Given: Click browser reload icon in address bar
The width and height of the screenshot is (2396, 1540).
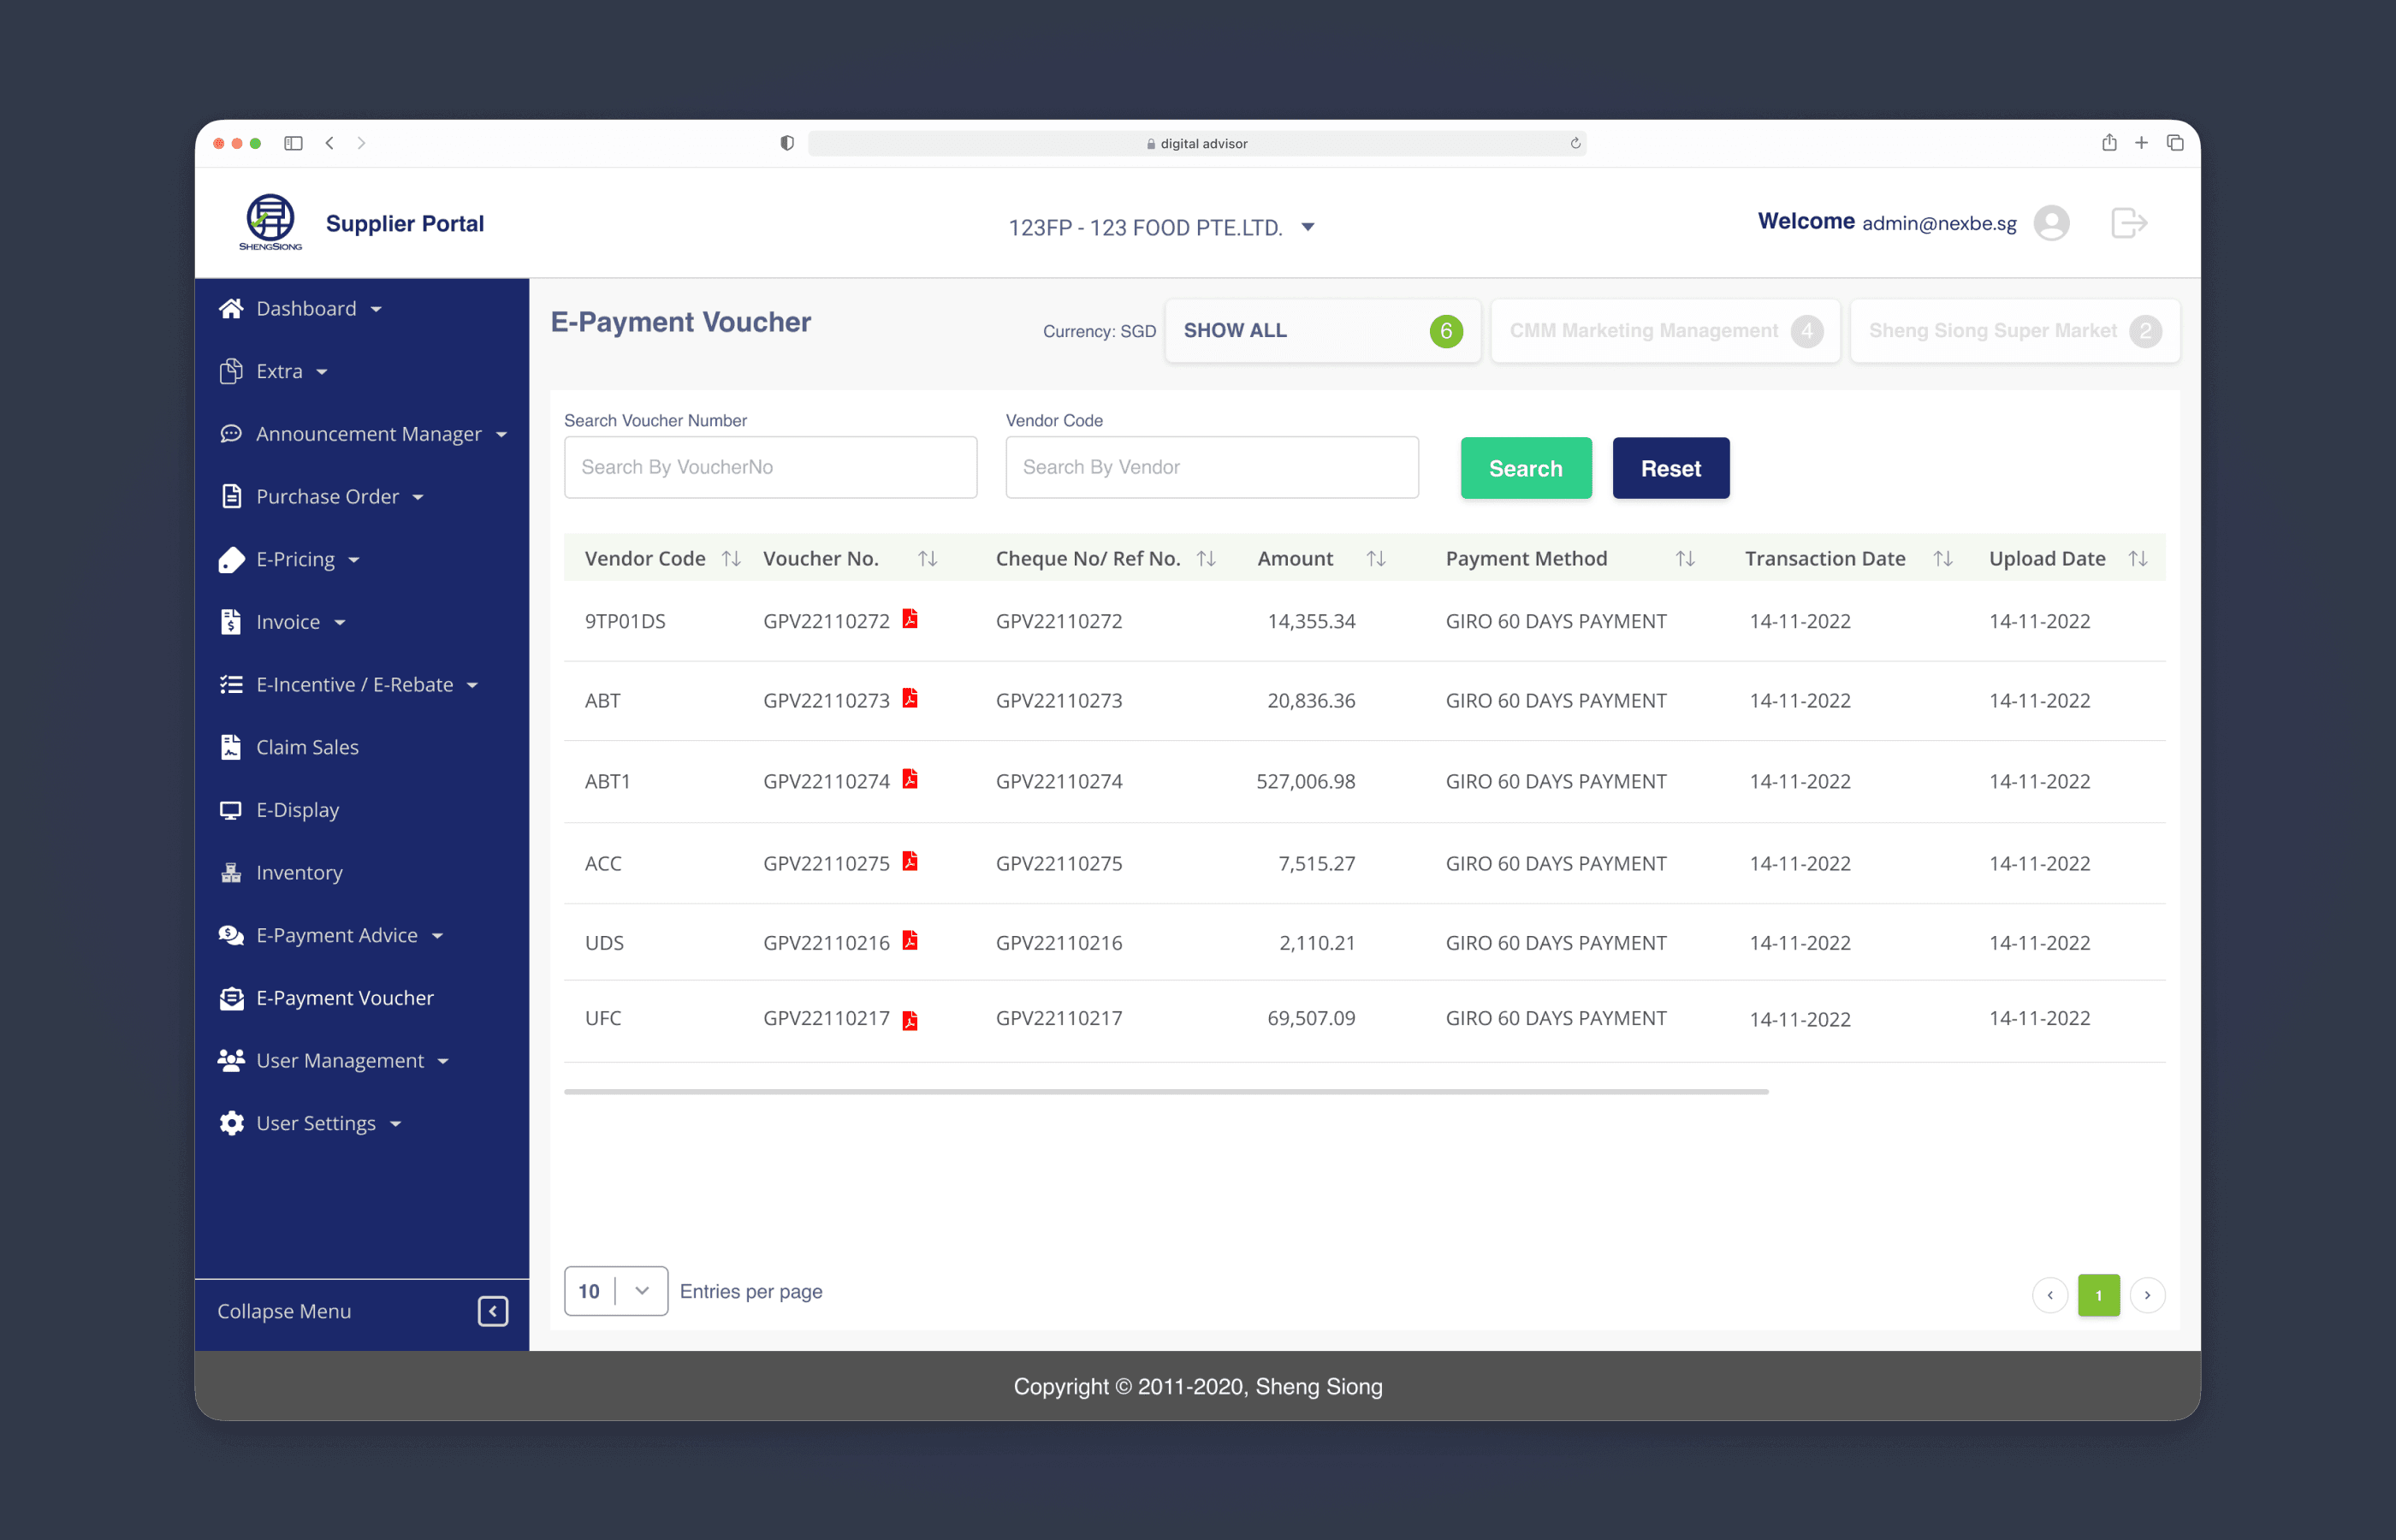Looking at the screenshot, I should pos(1575,143).
